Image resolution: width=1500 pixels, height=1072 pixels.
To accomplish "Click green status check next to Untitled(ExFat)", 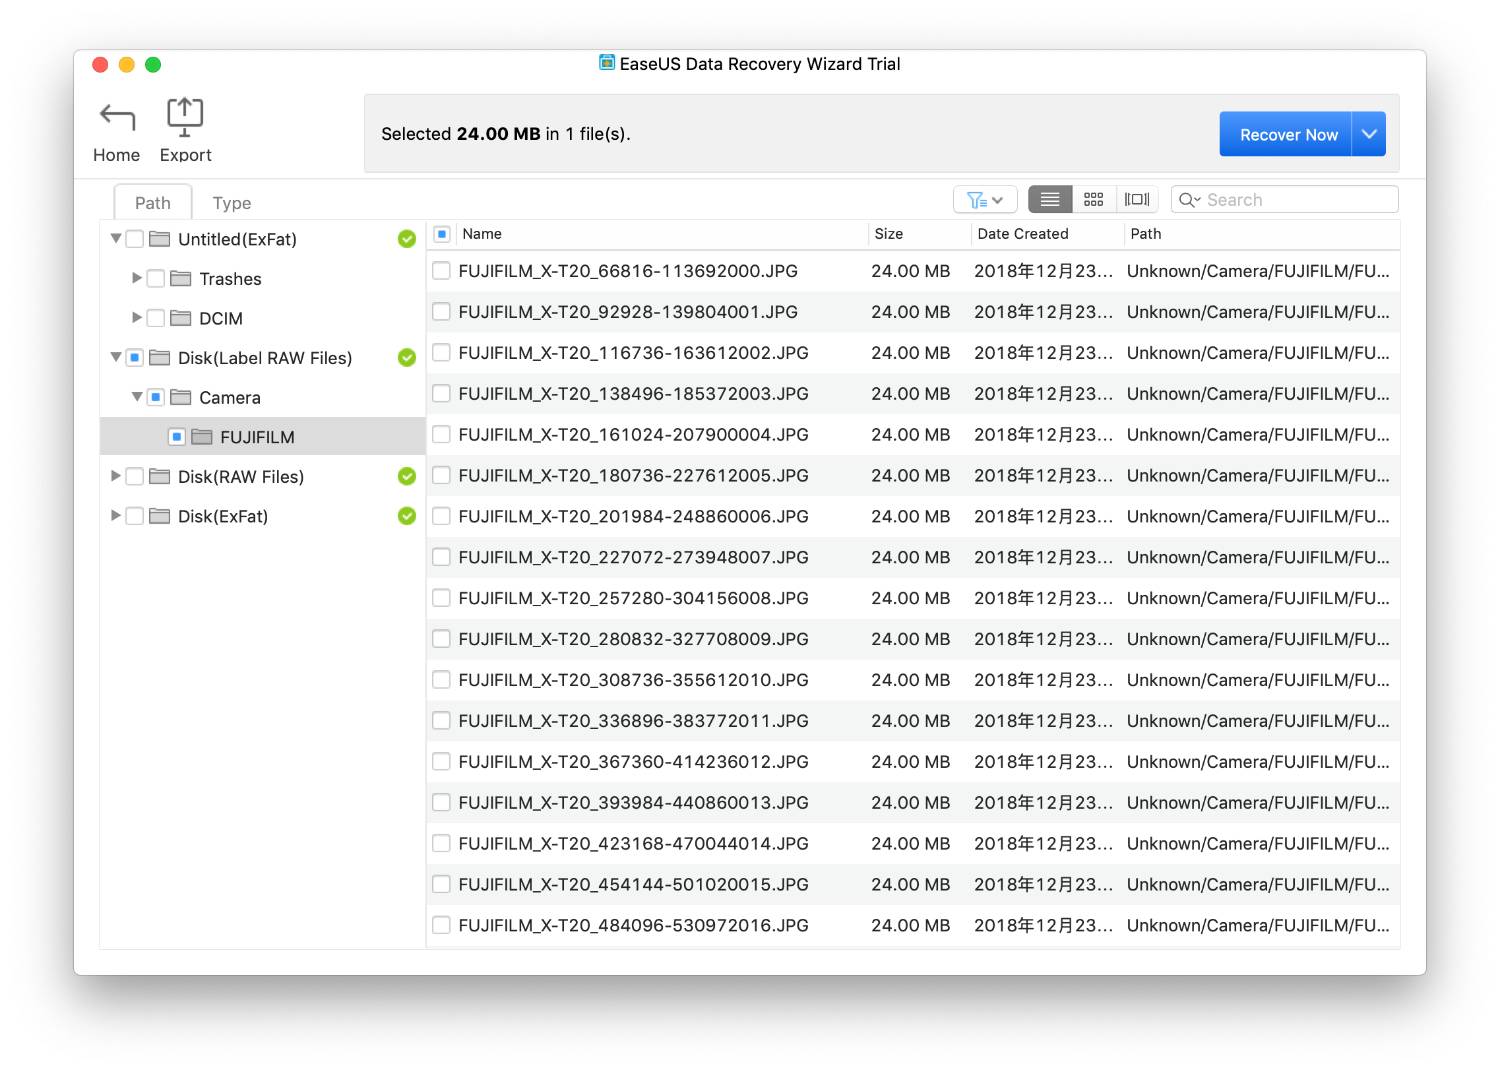I will click(407, 239).
